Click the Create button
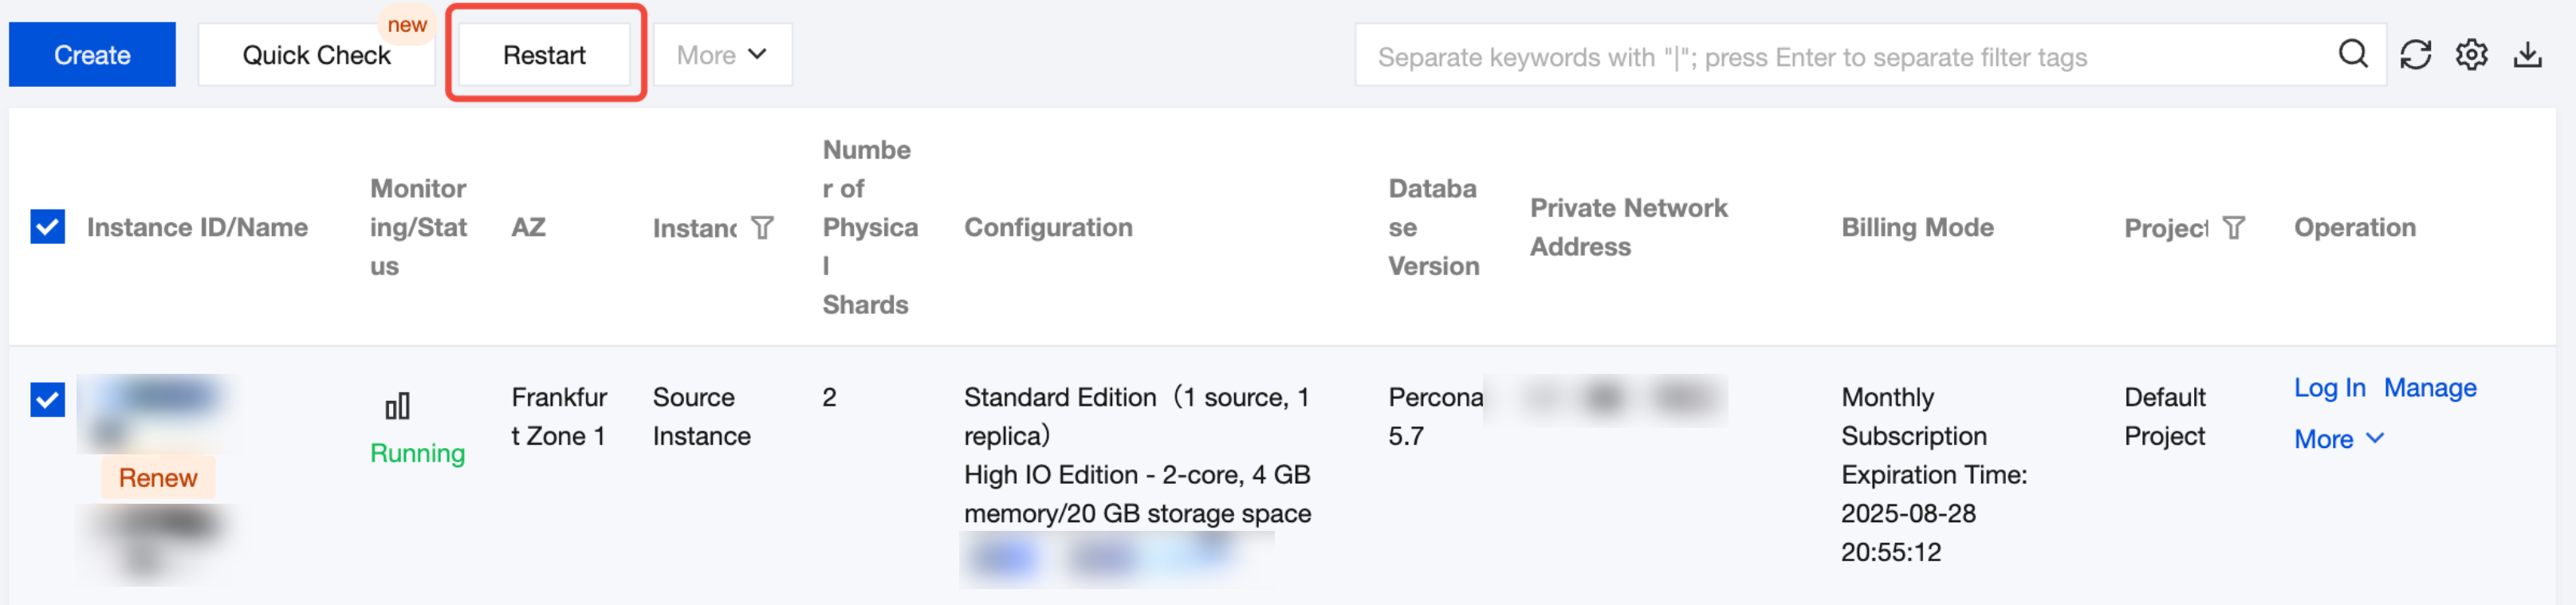This screenshot has width=2576, height=605. point(92,55)
